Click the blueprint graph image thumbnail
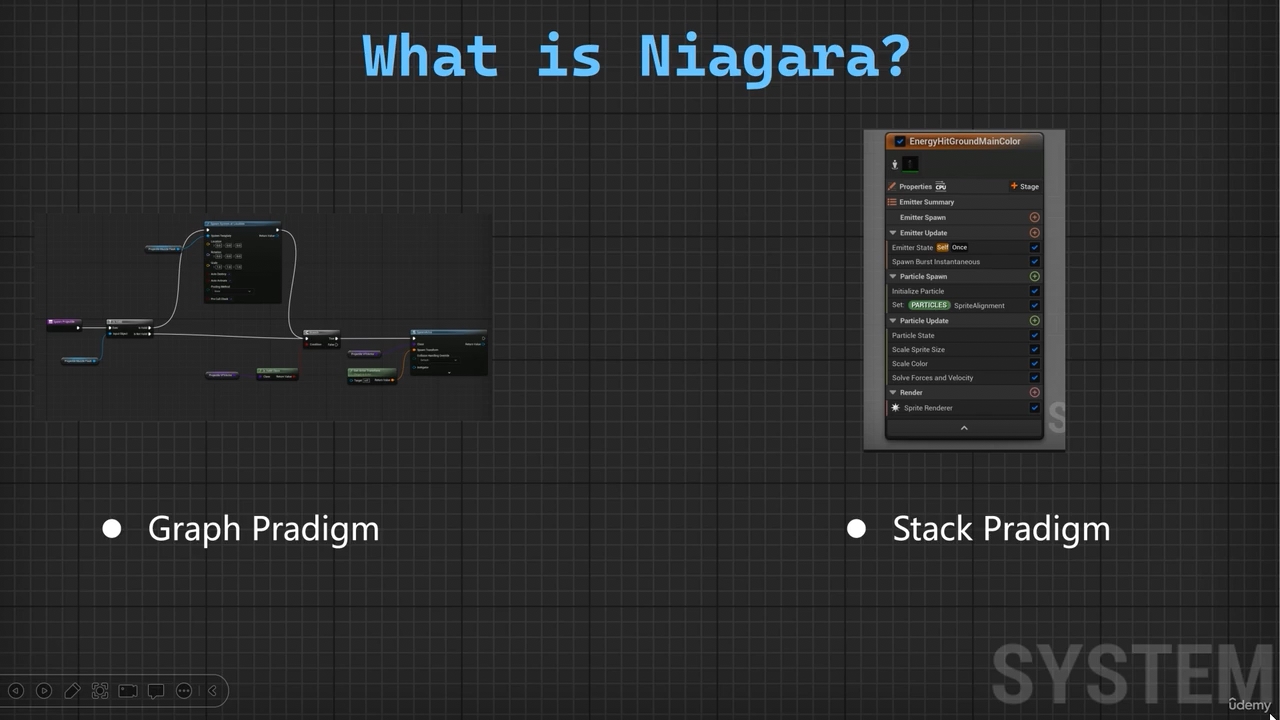 (262, 316)
